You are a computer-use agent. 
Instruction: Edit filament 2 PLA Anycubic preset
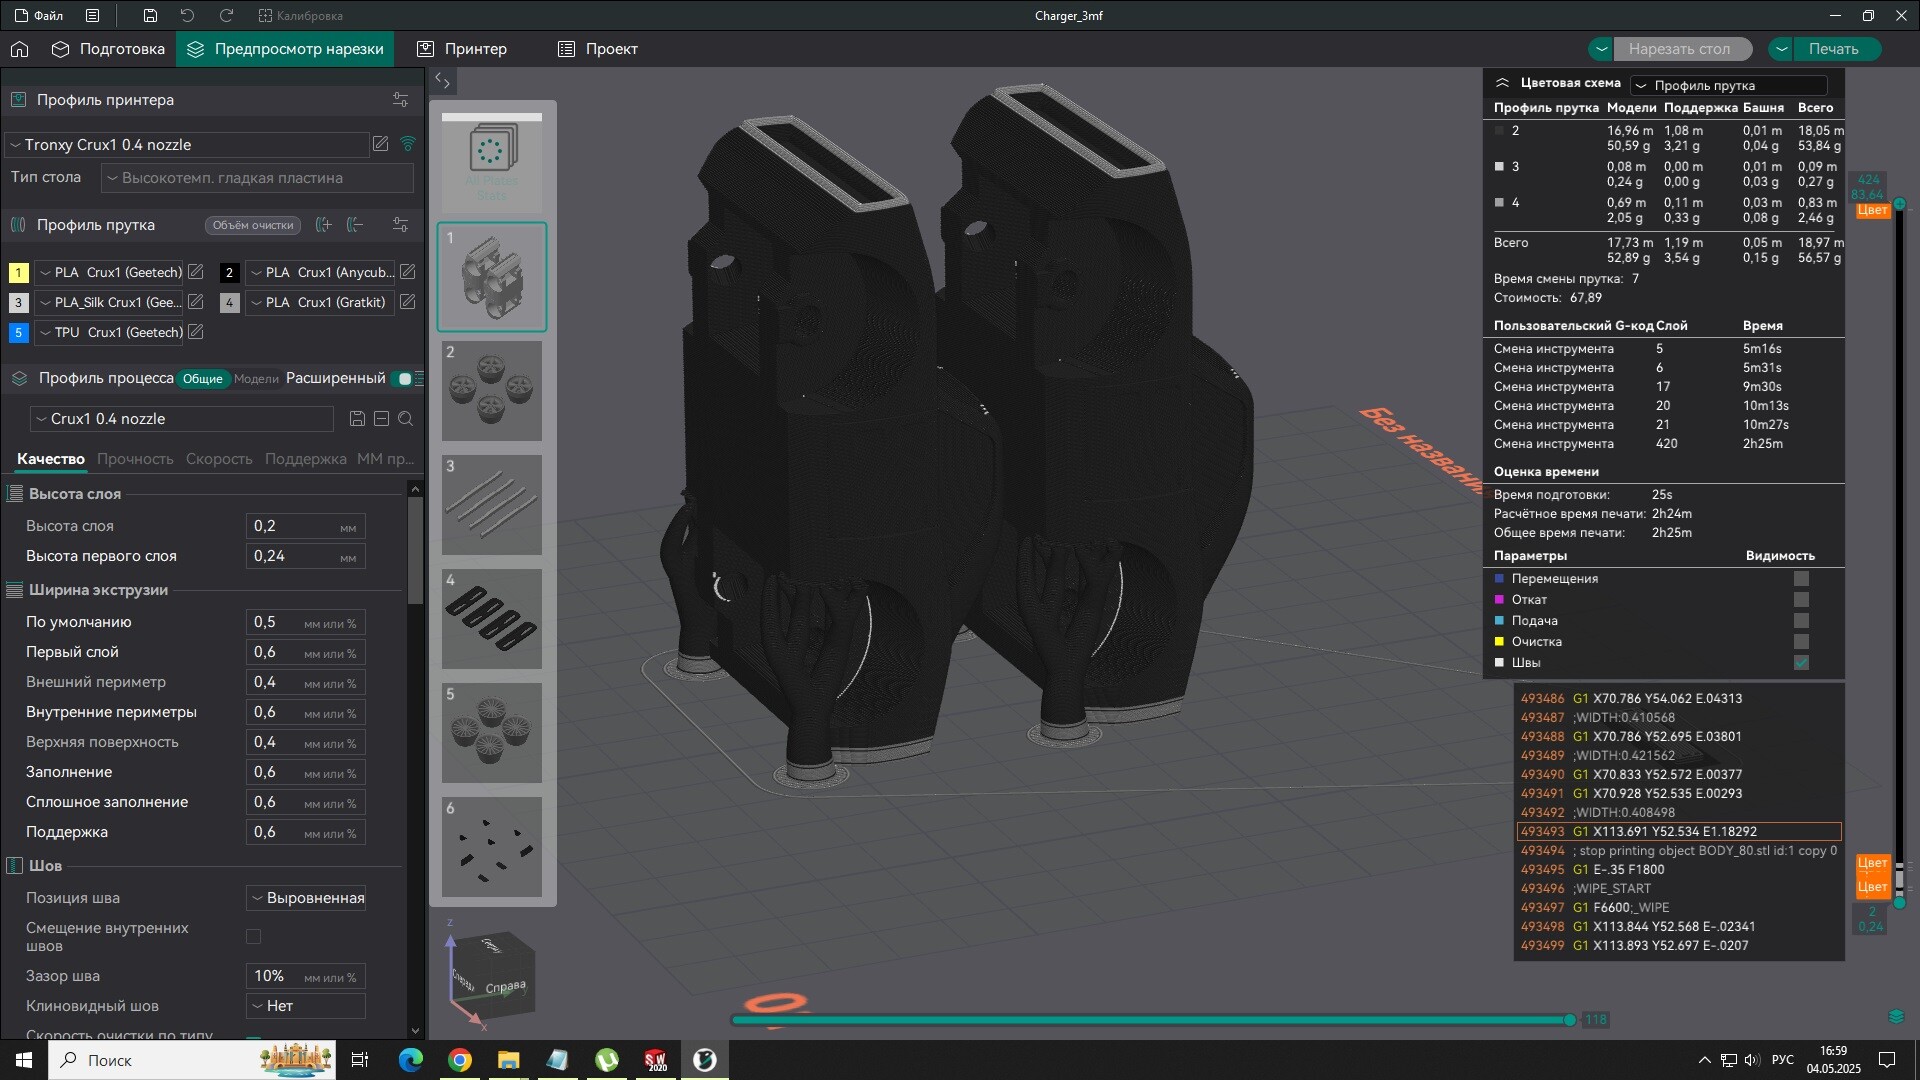[x=407, y=272]
